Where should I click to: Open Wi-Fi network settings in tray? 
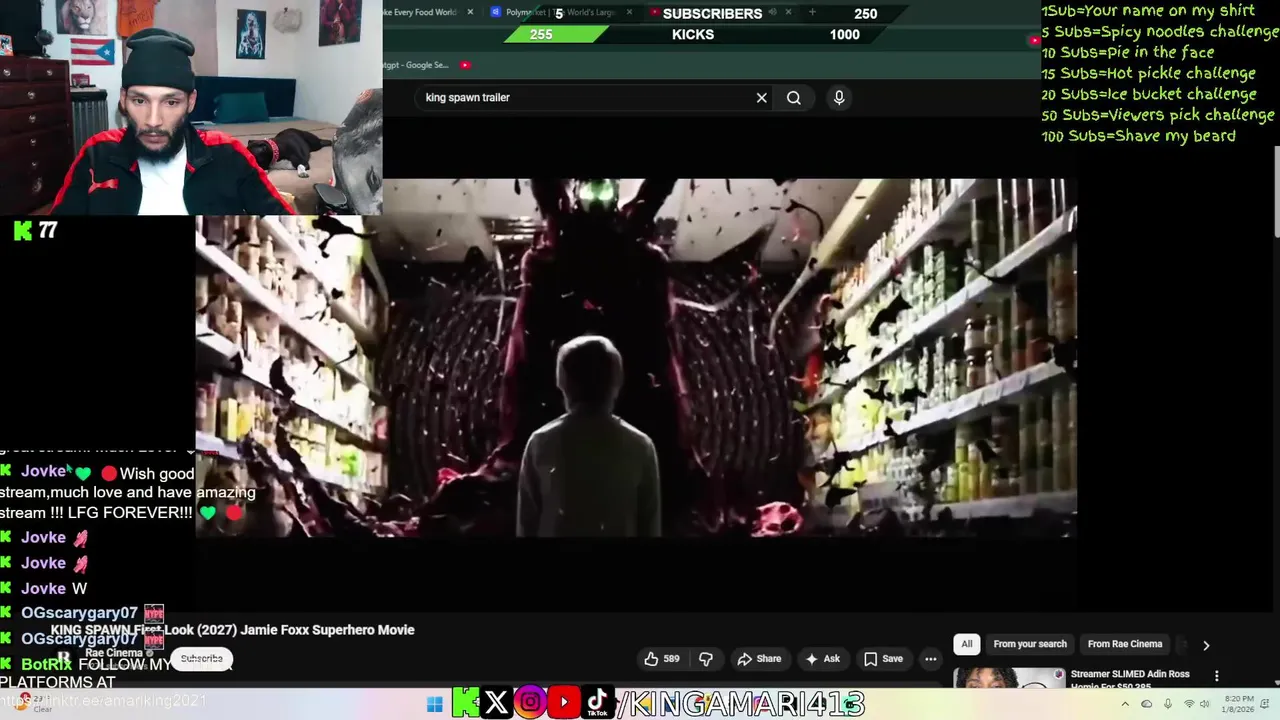(1189, 705)
